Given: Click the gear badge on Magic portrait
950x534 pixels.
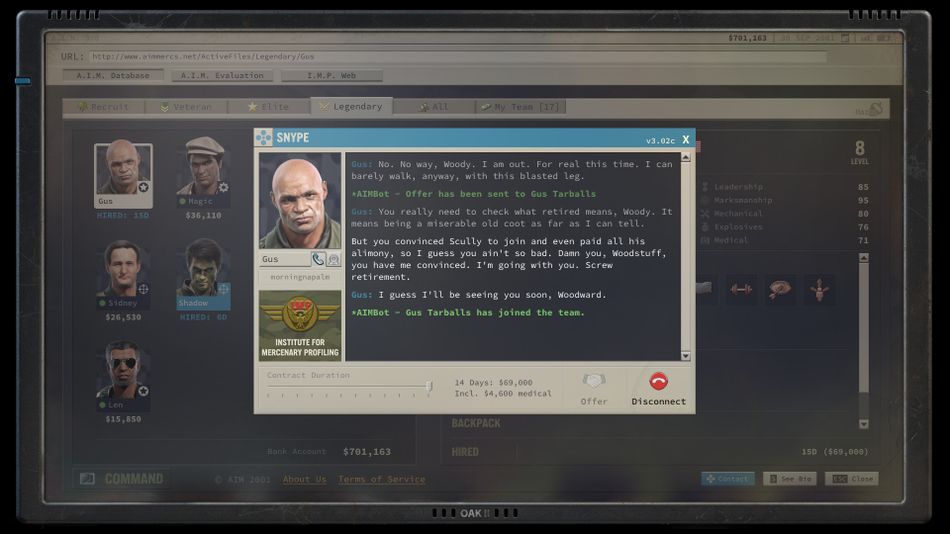Looking at the screenshot, I should click(224, 187).
